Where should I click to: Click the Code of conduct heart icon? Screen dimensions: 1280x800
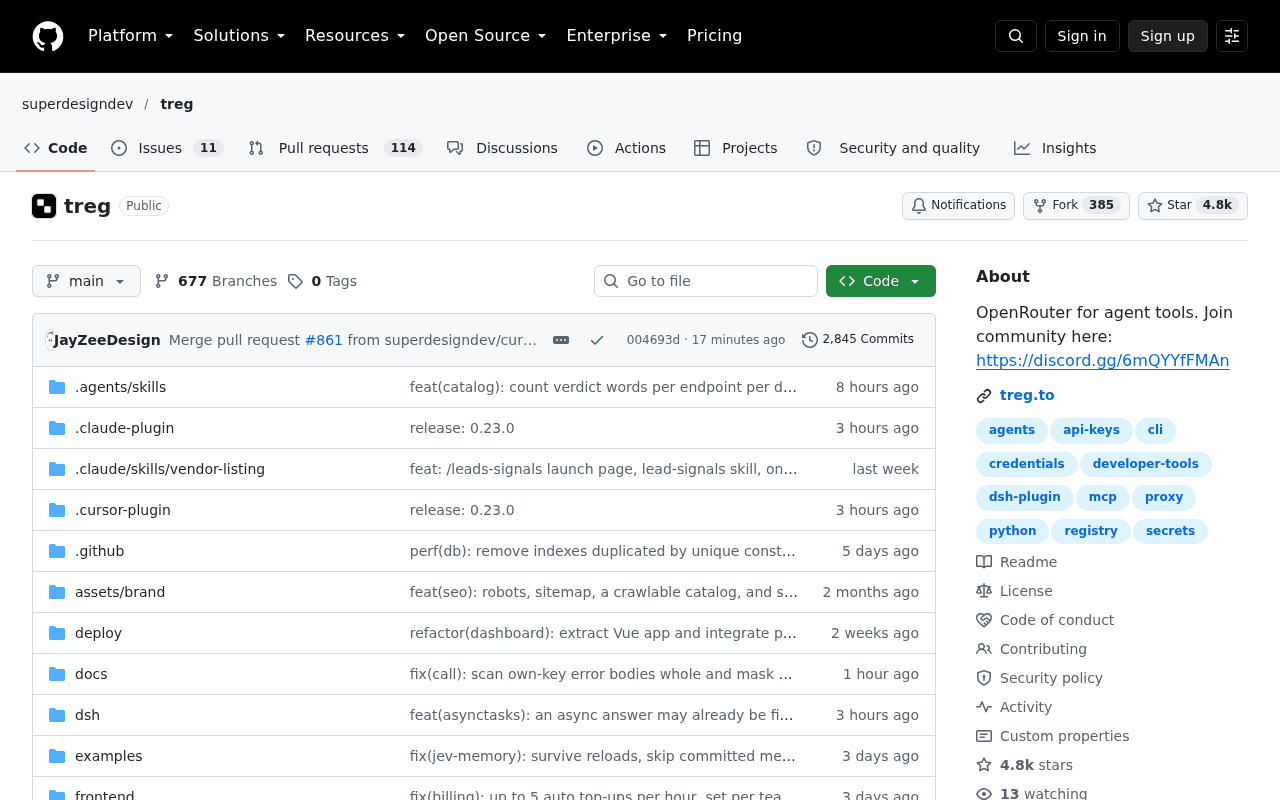coord(984,620)
